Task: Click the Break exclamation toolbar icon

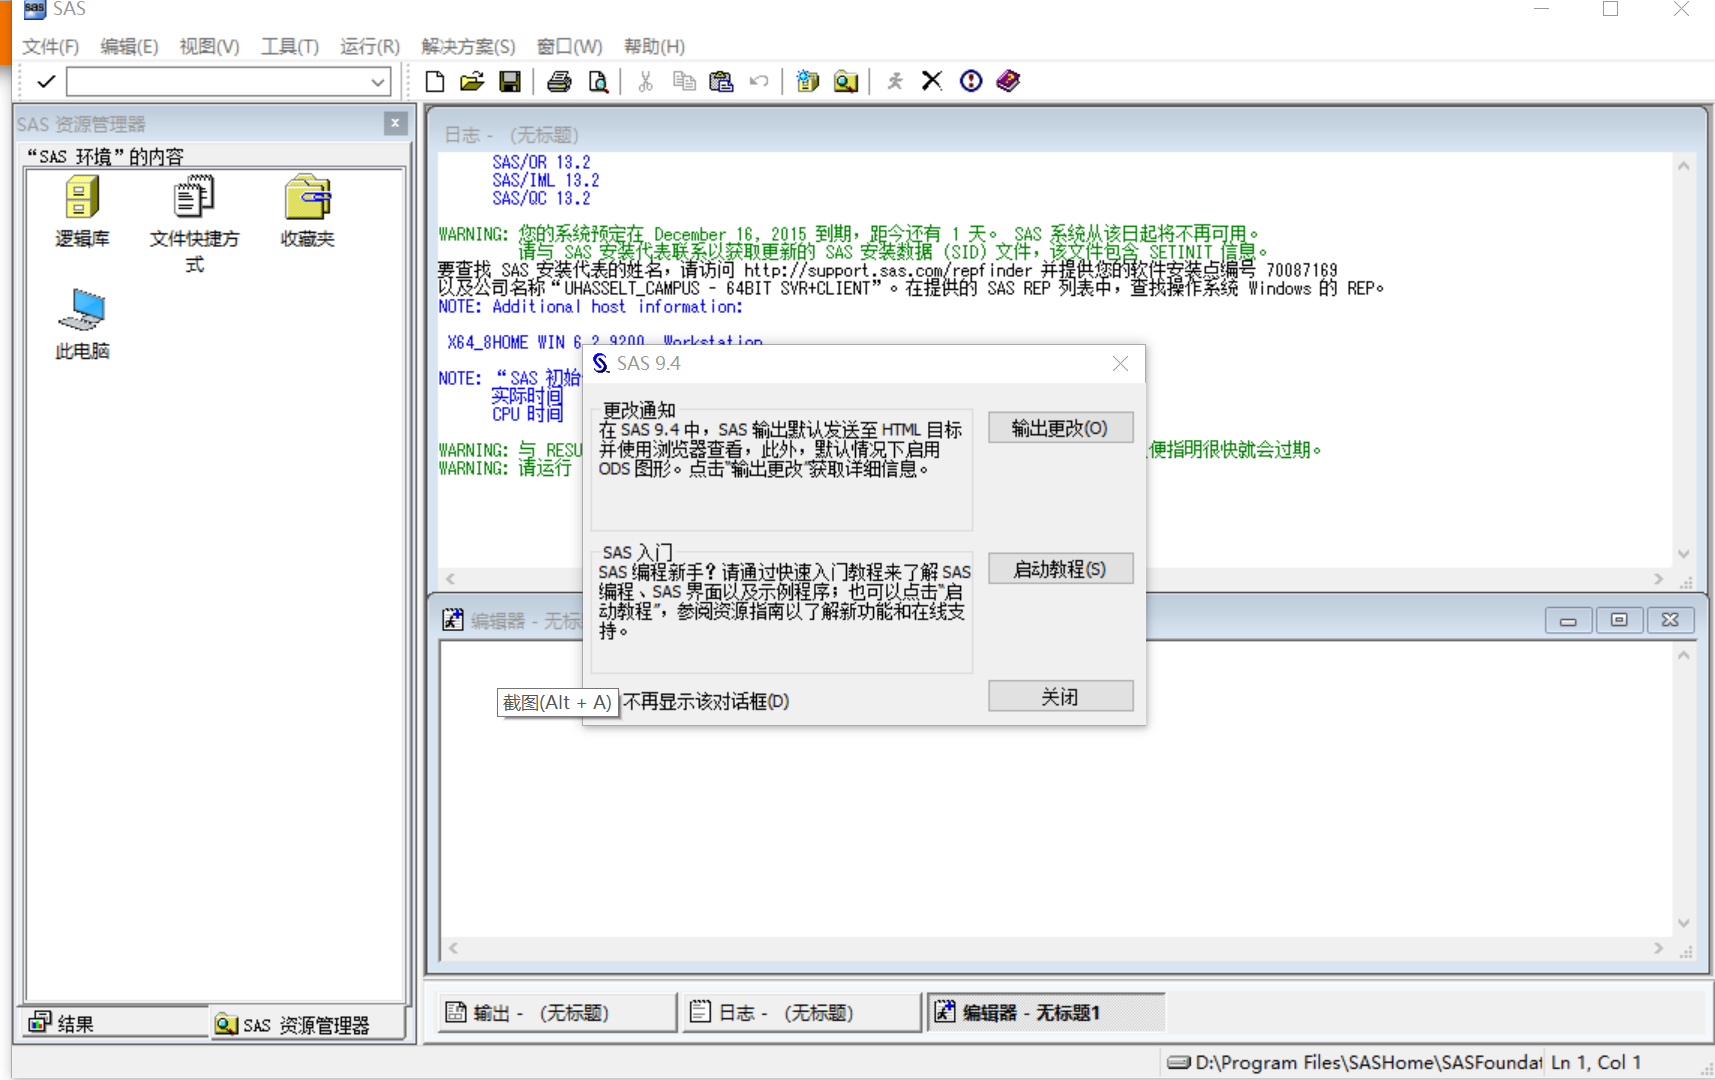Action: (971, 81)
